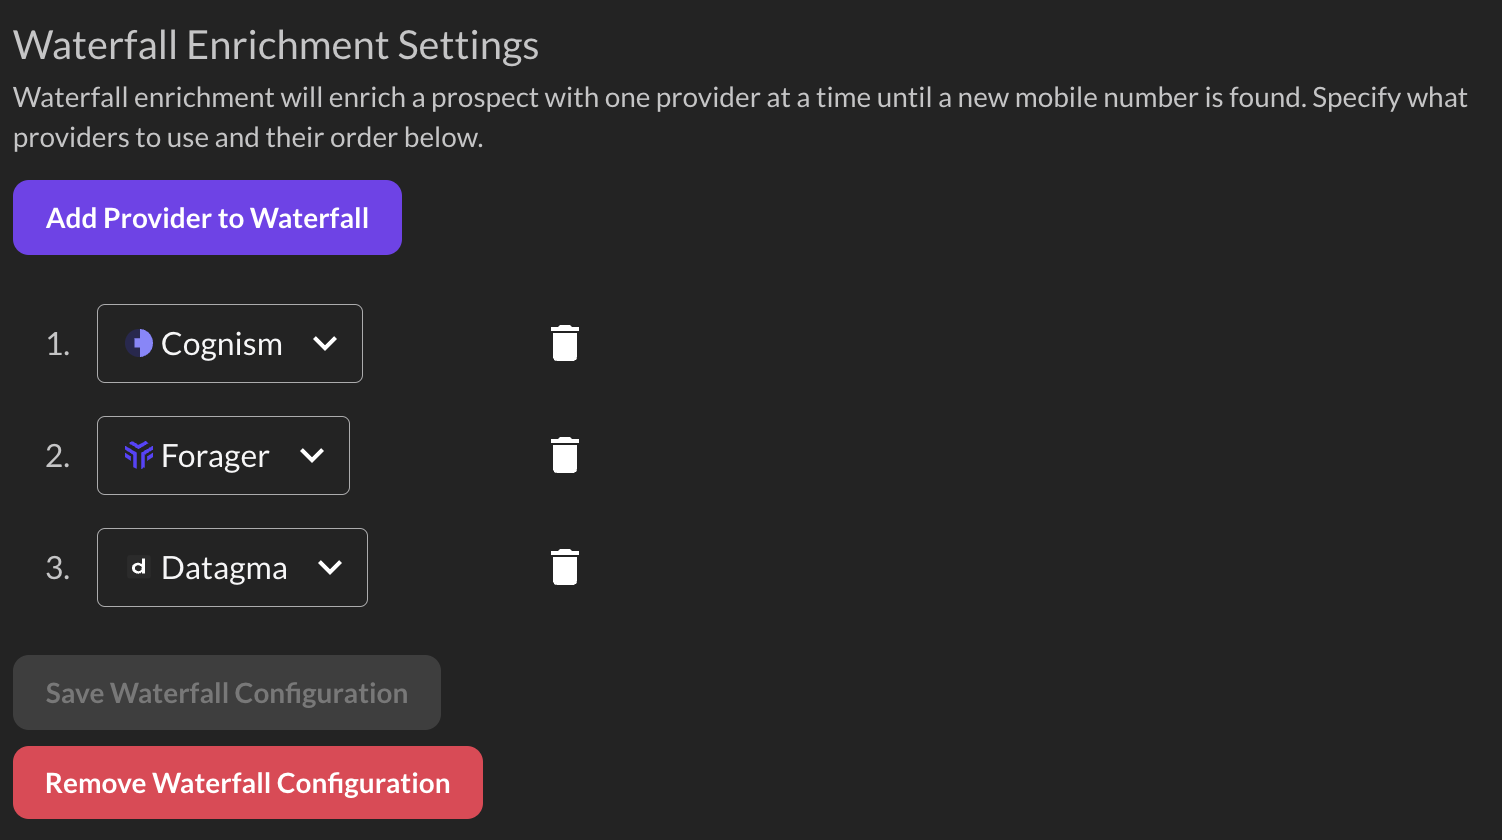Click the waterfall enrichment description paragraph
Image resolution: width=1502 pixels, height=840 pixels.
point(740,117)
